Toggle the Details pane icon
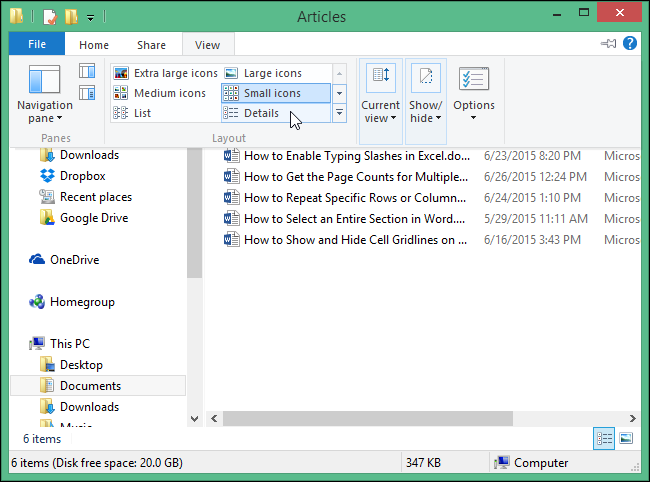Image resolution: width=650 pixels, height=482 pixels. [x=87, y=92]
